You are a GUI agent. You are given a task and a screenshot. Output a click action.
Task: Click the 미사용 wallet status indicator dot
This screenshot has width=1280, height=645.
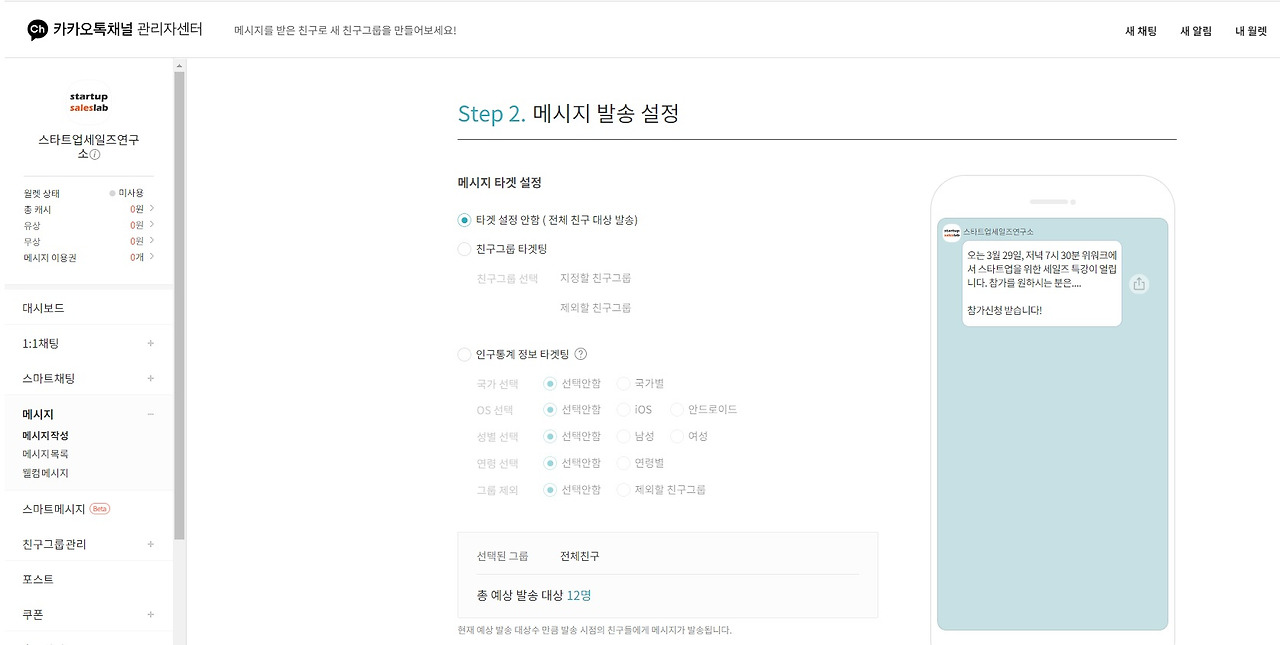click(112, 193)
